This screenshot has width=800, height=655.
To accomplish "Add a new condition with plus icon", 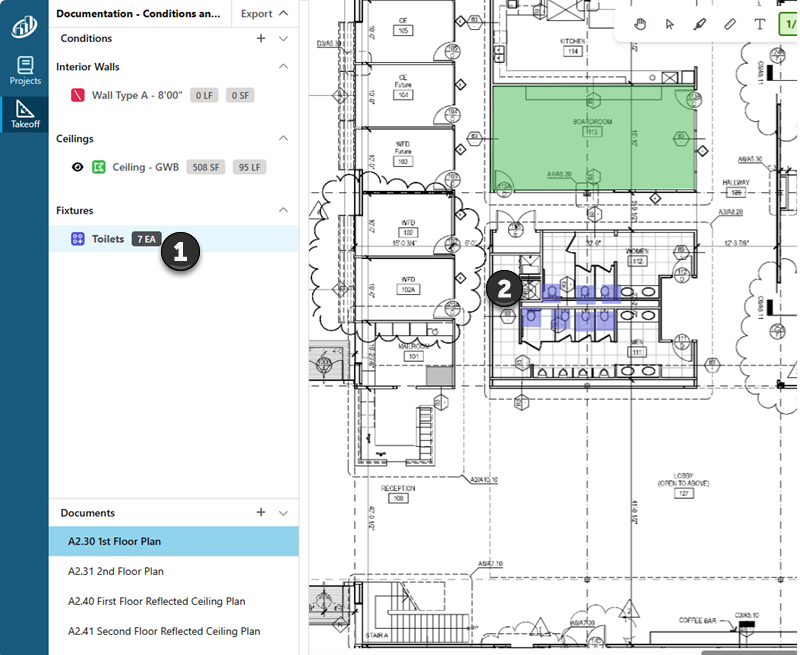I will pos(261,38).
